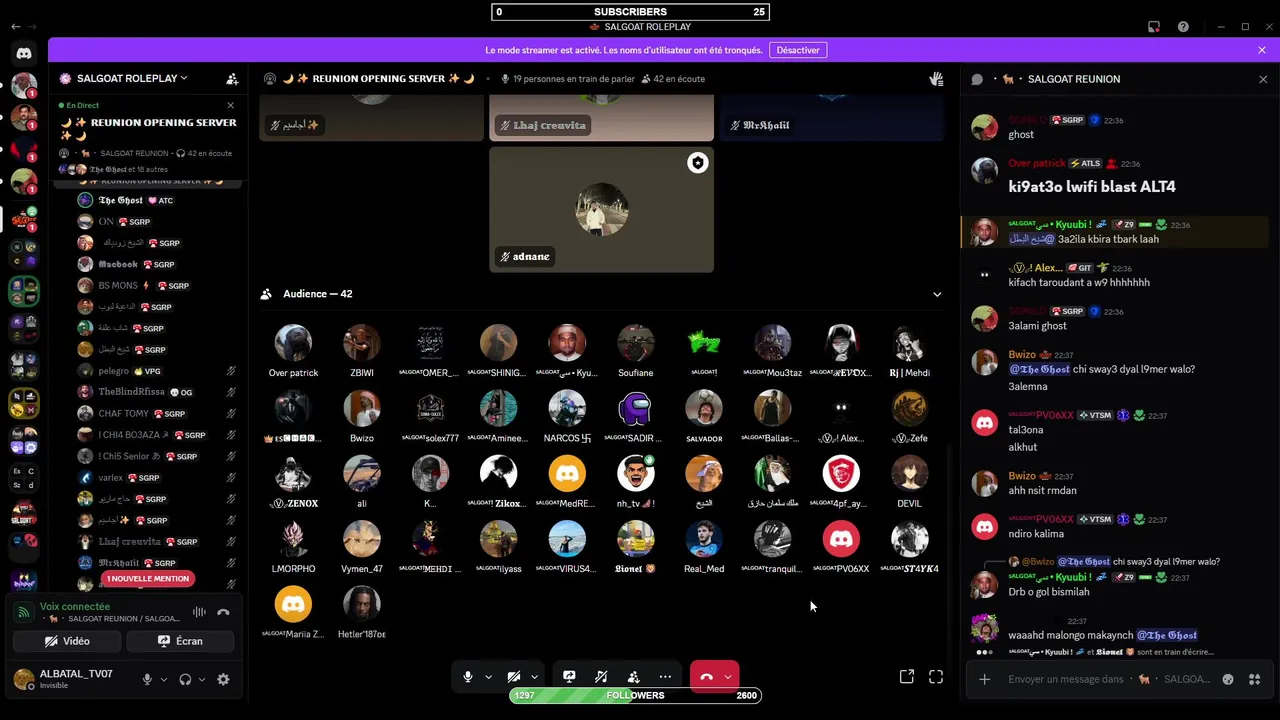Open emoji picker in chat input
The image size is (1280, 720).
[1228, 679]
